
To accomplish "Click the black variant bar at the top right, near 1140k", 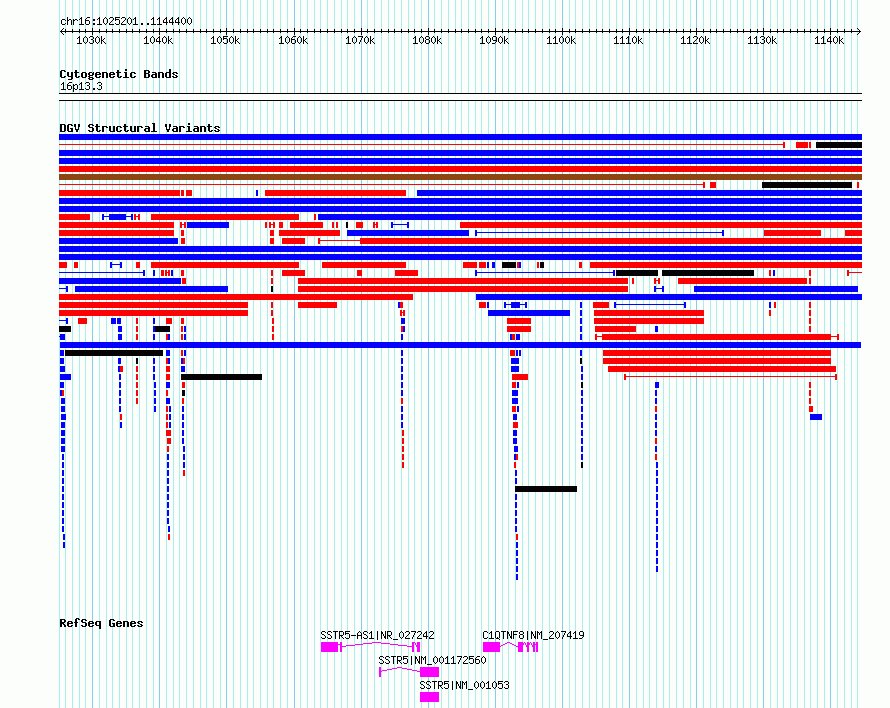I will tap(839, 145).
